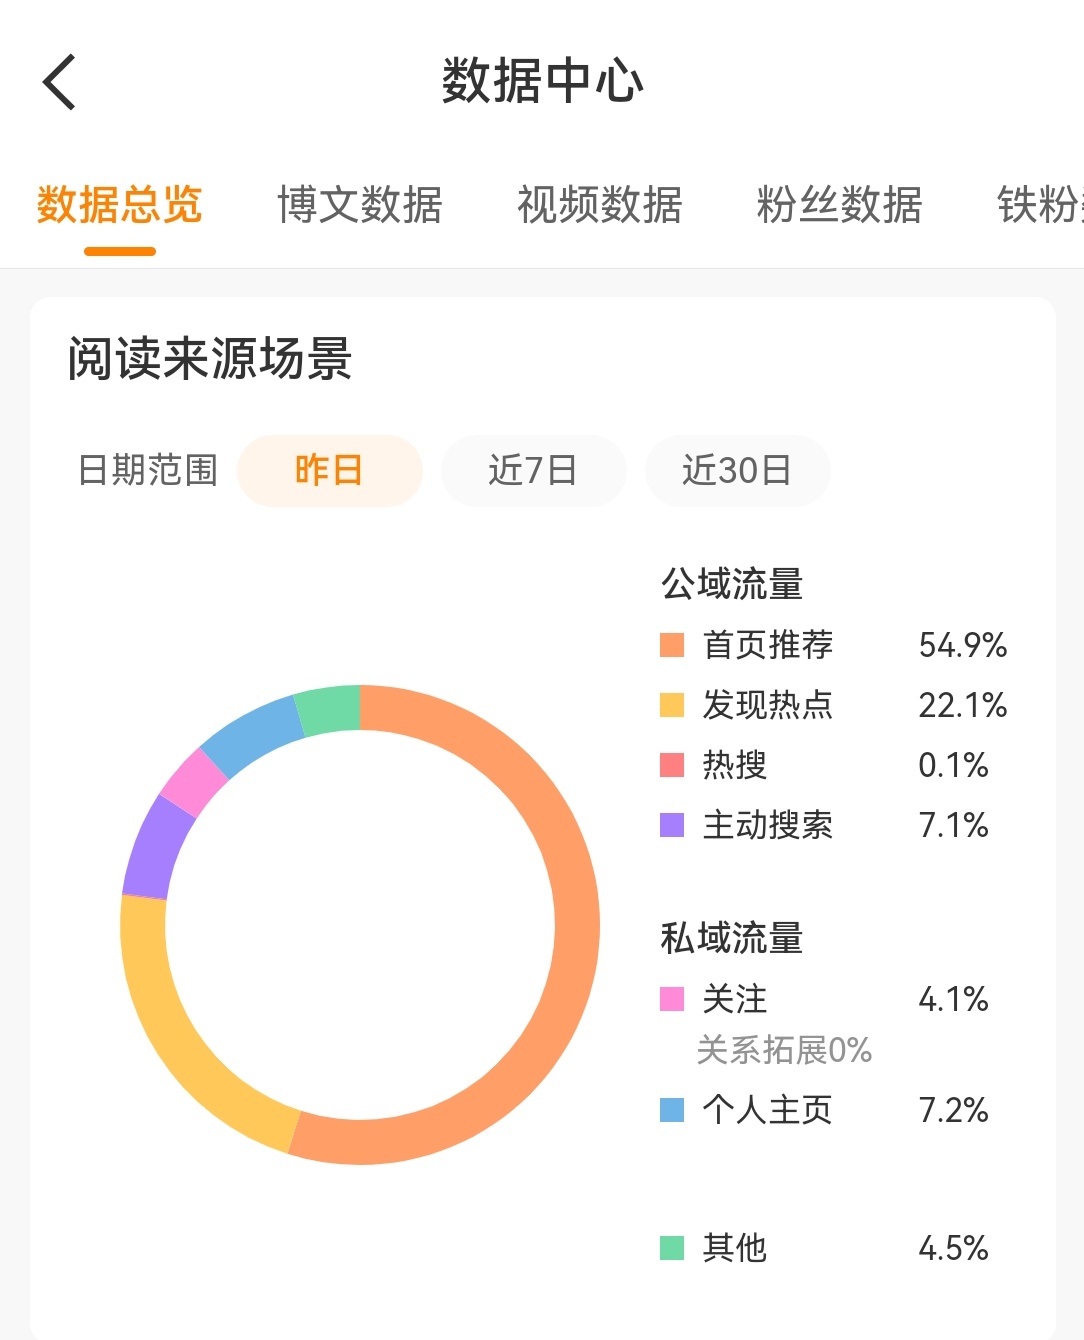Screen dimensions: 1084x1340
Task: Switch to the 数据总览 tab
Action: (x=118, y=204)
